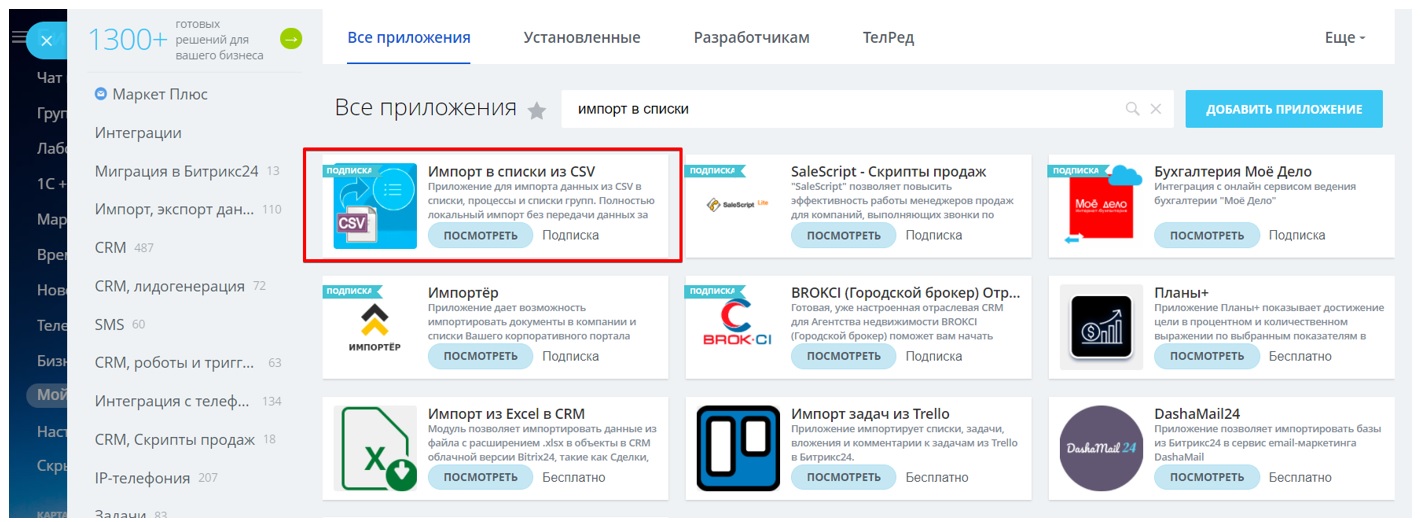Clear the search field with the X icon
The height and width of the screenshot is (522, 1422).
coord(1156,109)
